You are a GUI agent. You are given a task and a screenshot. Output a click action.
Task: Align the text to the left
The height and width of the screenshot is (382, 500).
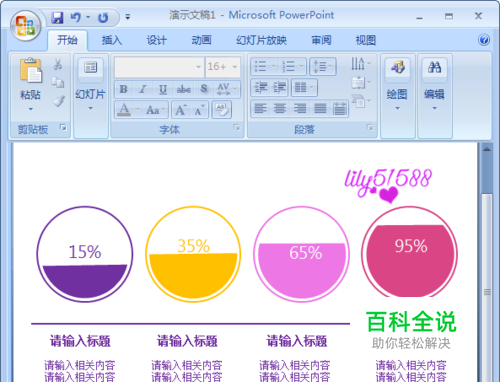260,108
